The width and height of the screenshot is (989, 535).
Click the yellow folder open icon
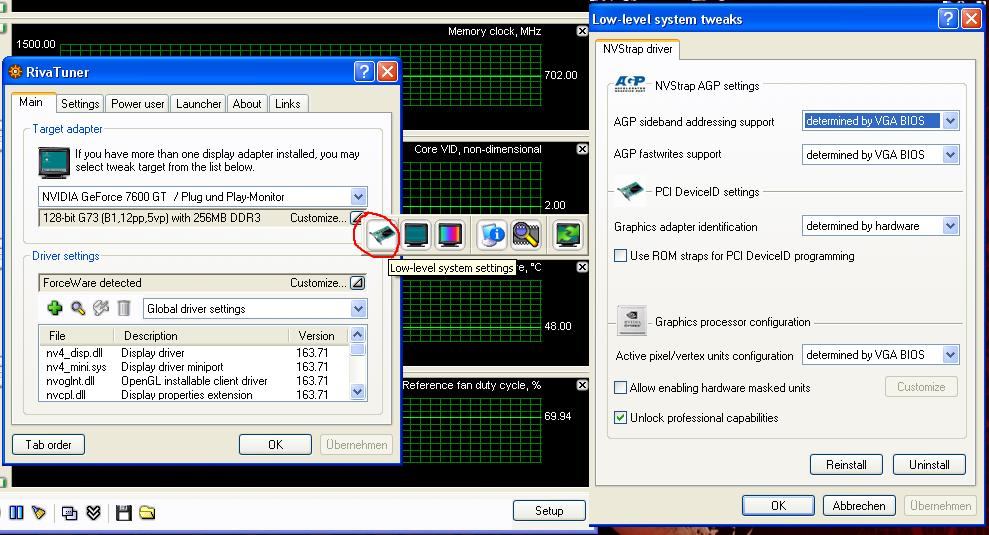(147, 513)
